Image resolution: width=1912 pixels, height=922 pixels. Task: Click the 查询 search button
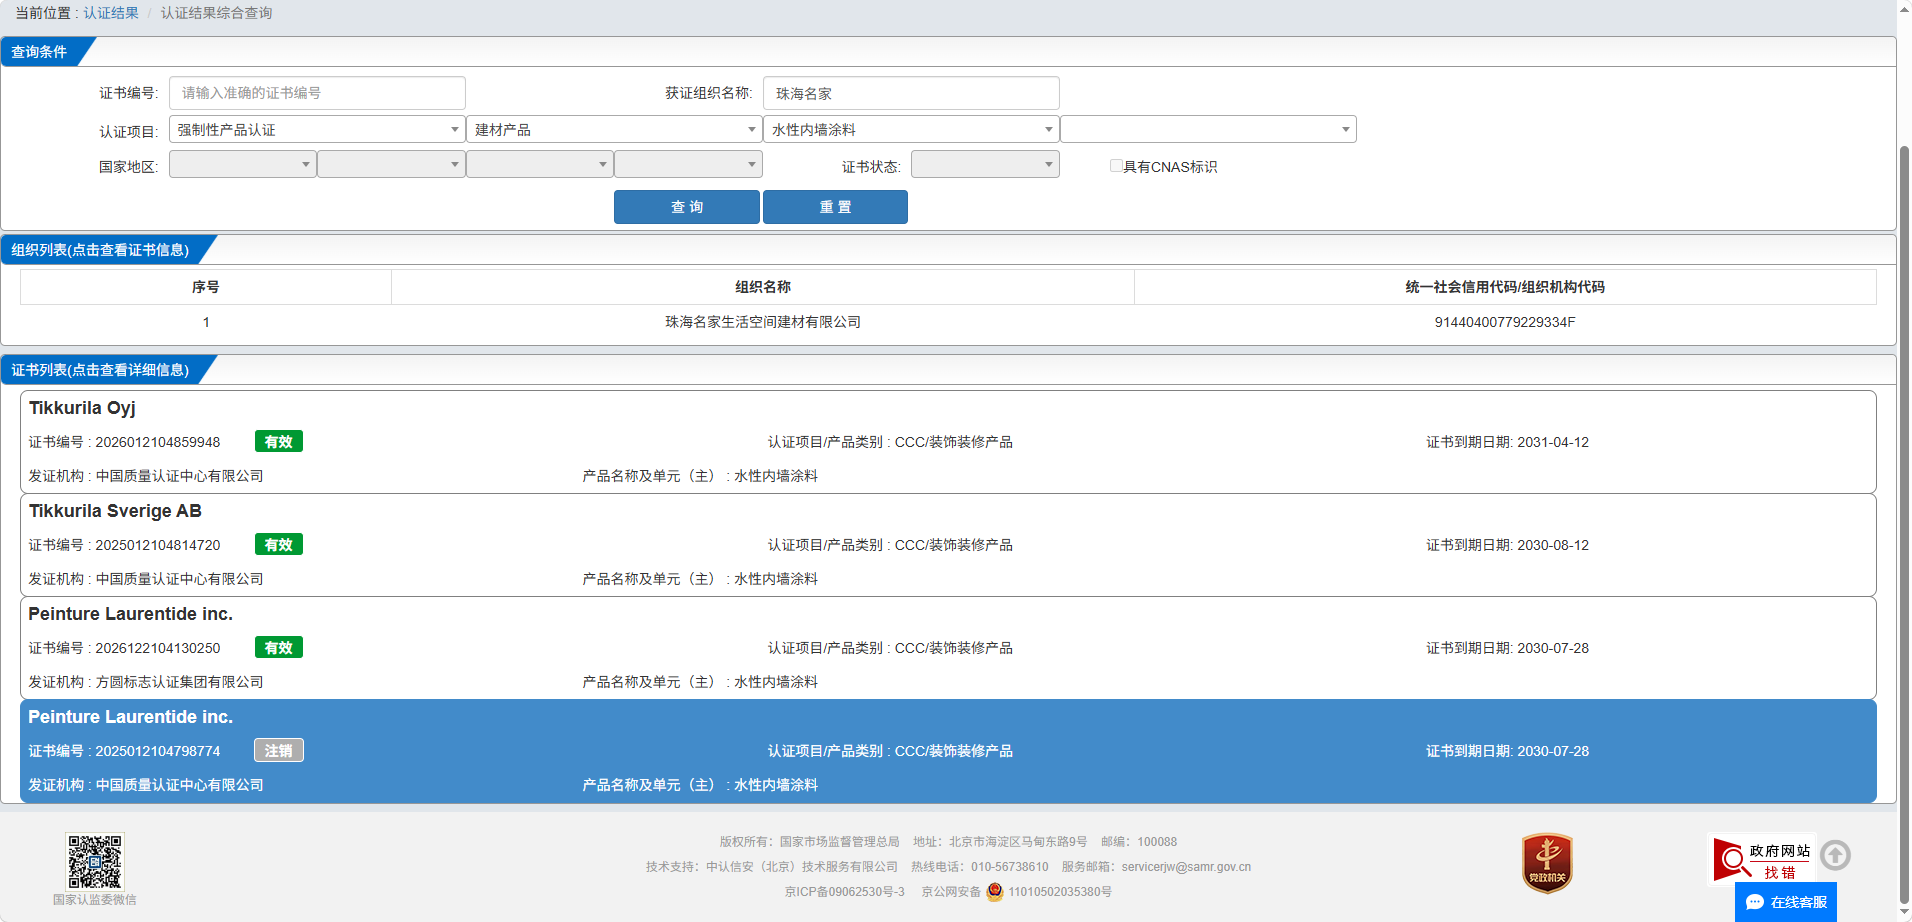[687, 207]
